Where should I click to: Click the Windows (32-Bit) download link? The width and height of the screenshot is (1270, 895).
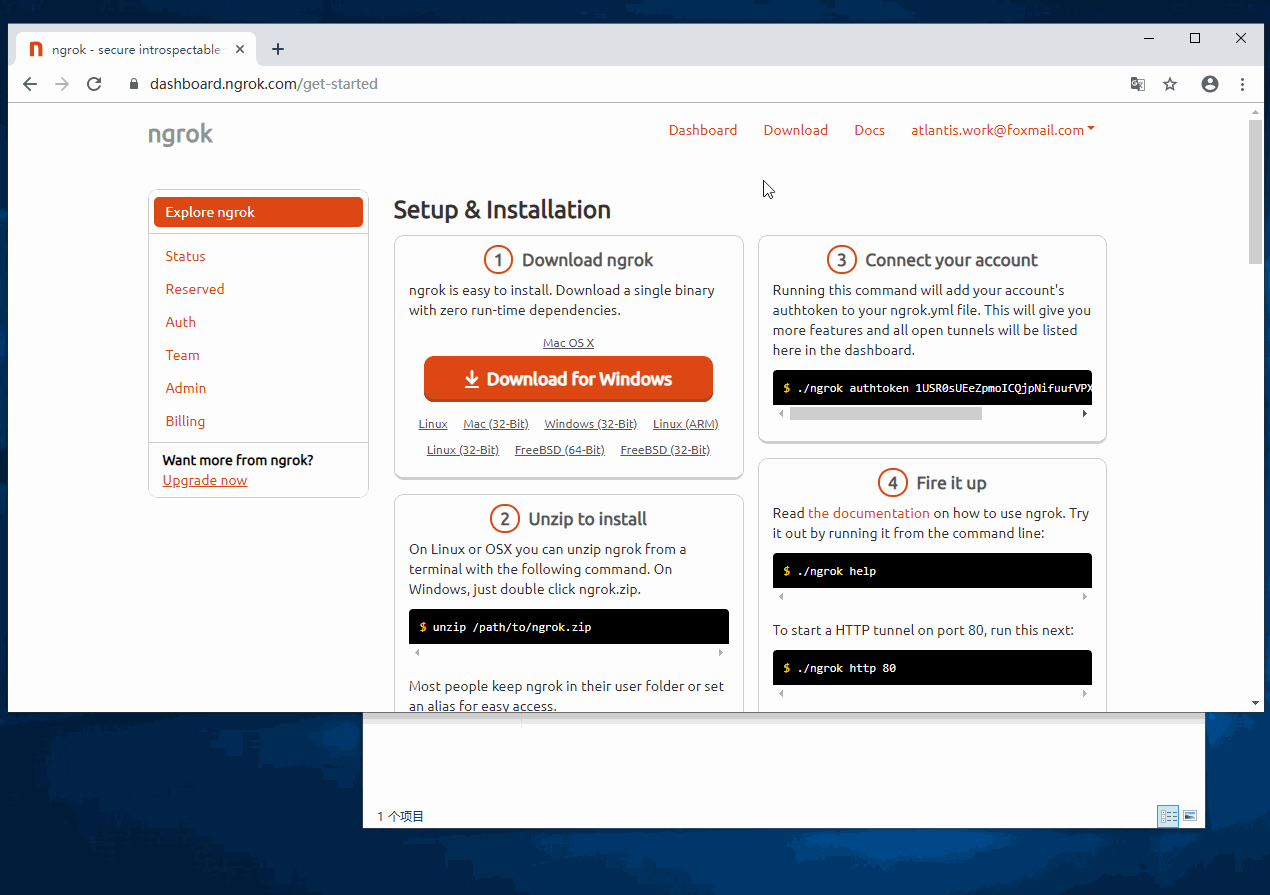click(x=590, y=424)
